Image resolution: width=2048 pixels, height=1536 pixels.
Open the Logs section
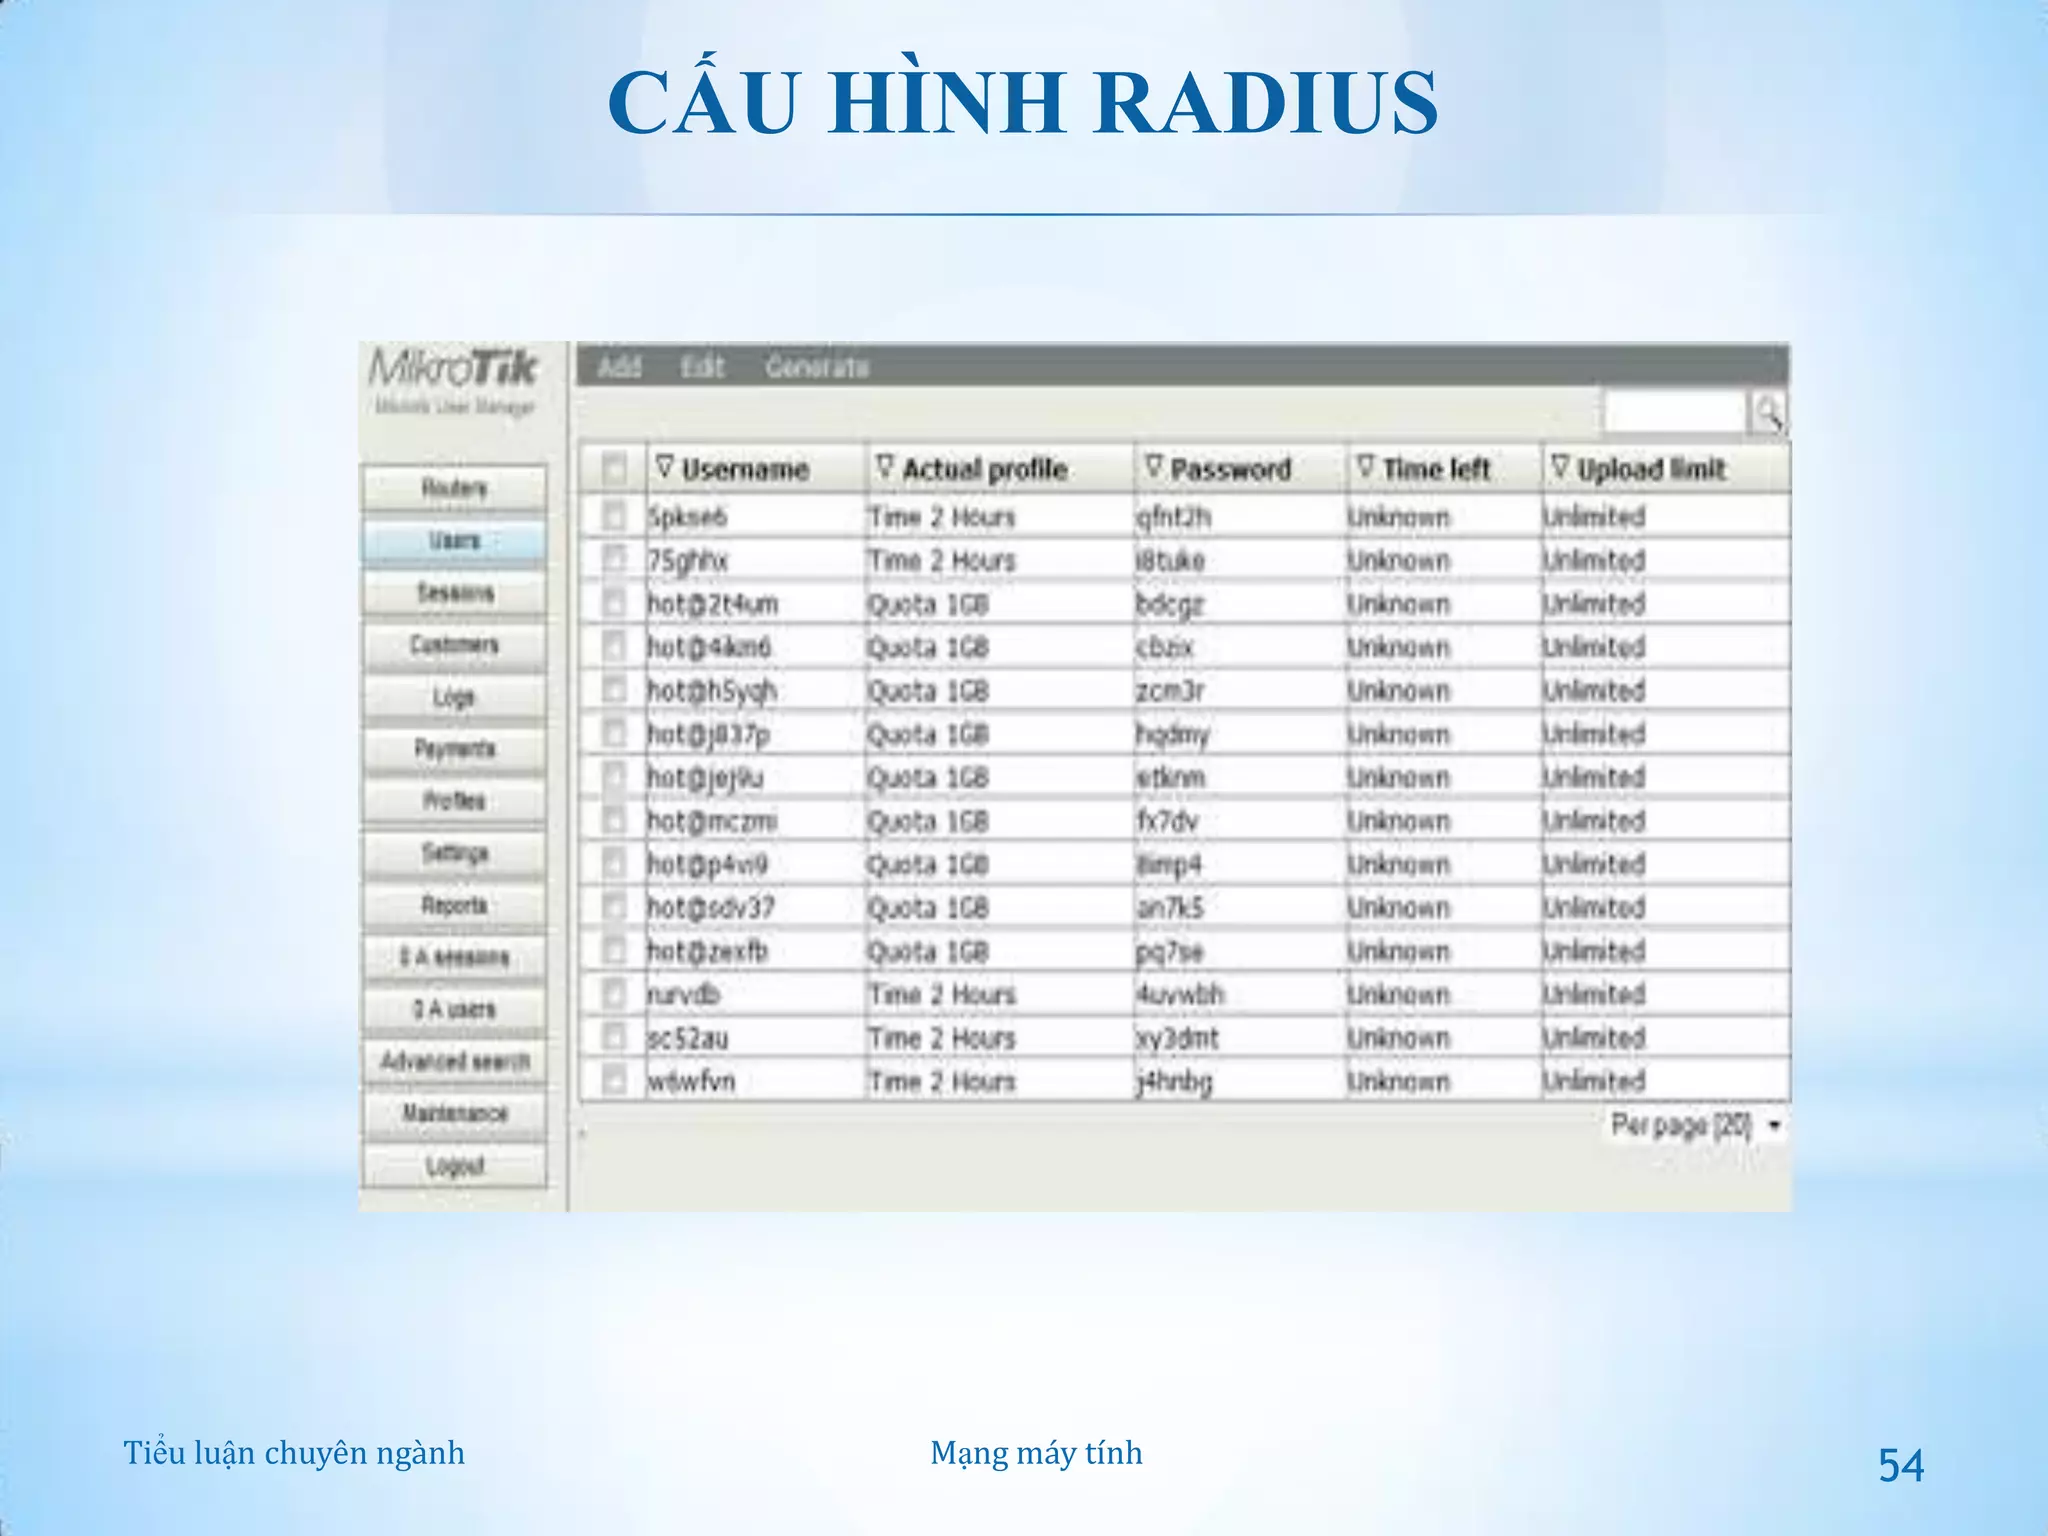pyautogui.click(x=454, y=697)
